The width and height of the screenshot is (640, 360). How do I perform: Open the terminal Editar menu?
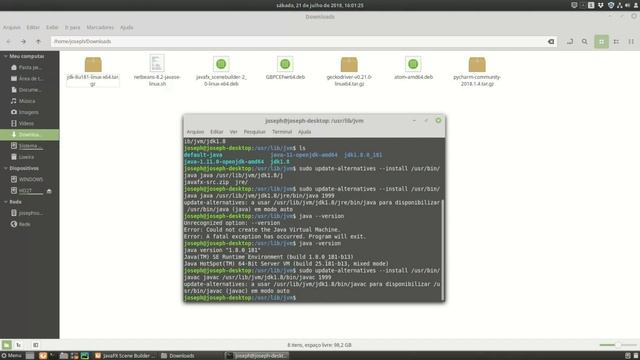[217, 132]
